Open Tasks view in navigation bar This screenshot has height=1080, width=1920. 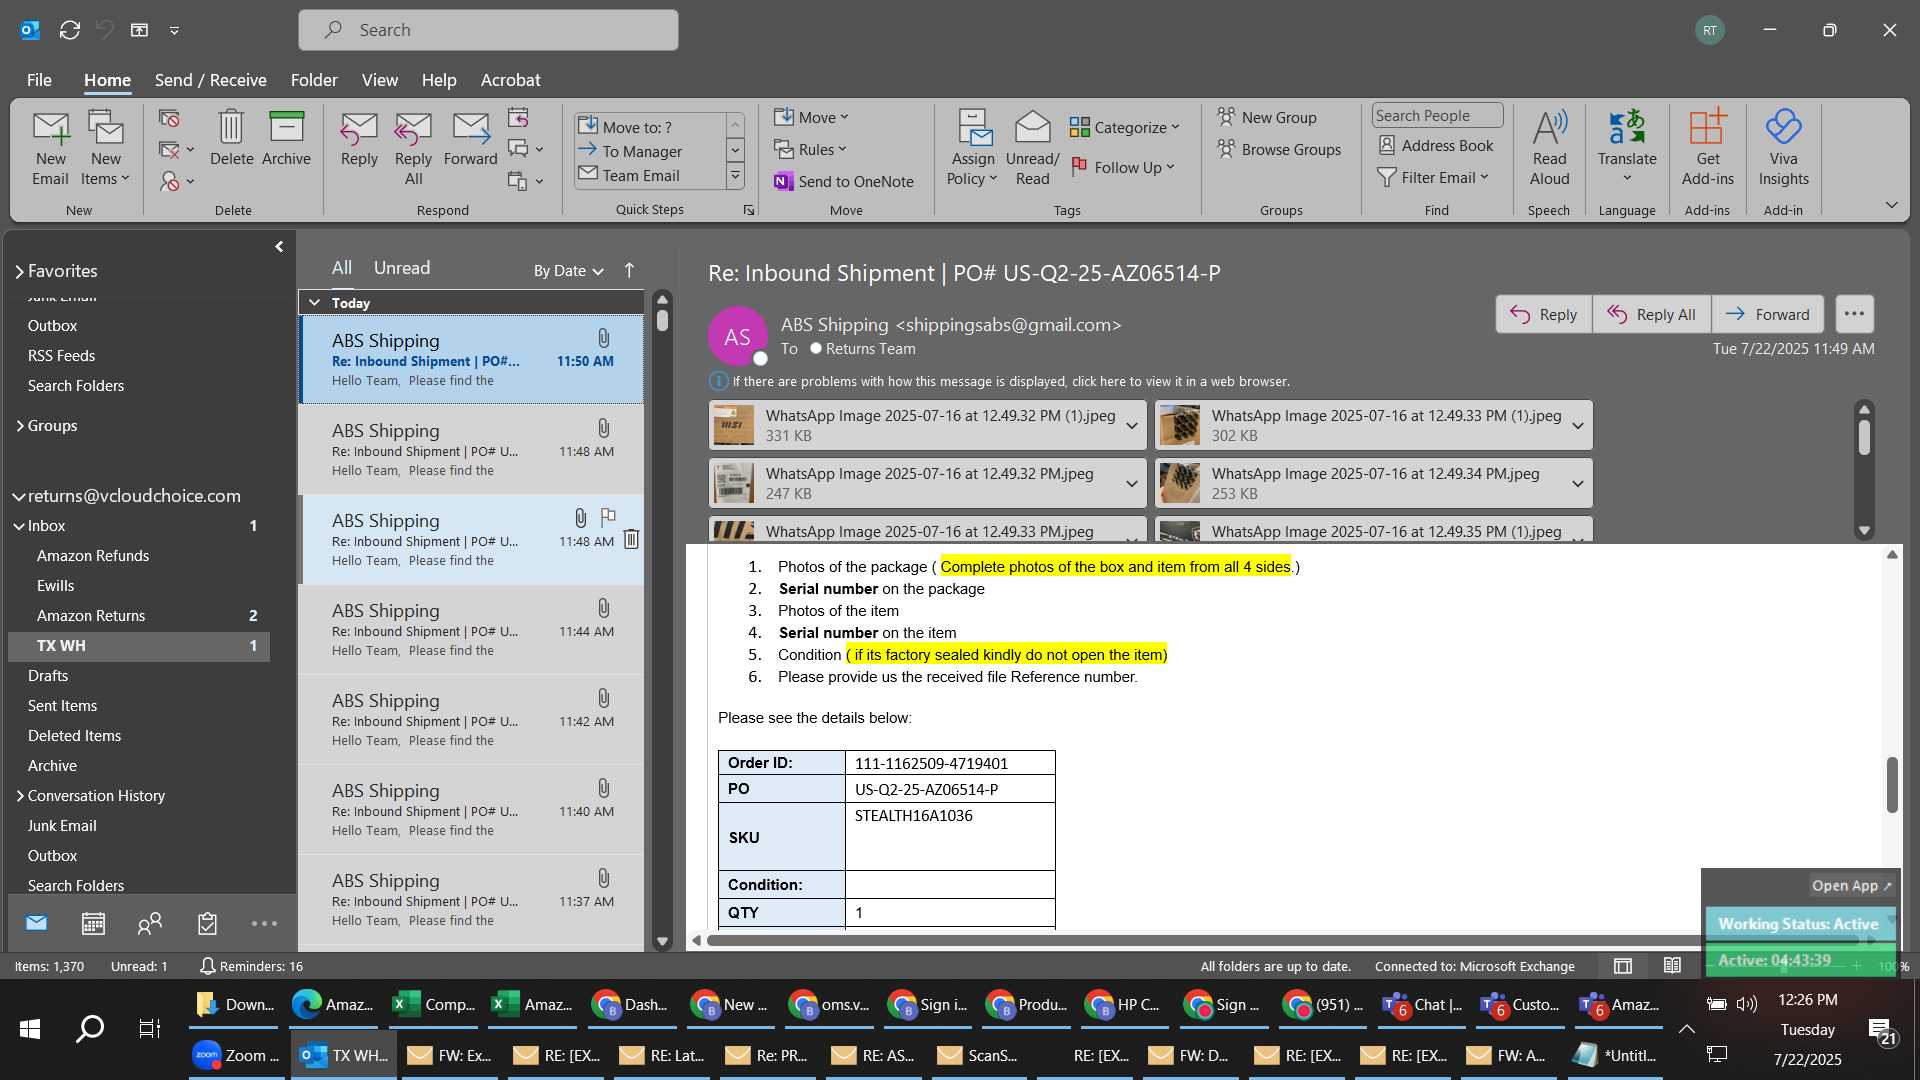pos(207,923)
